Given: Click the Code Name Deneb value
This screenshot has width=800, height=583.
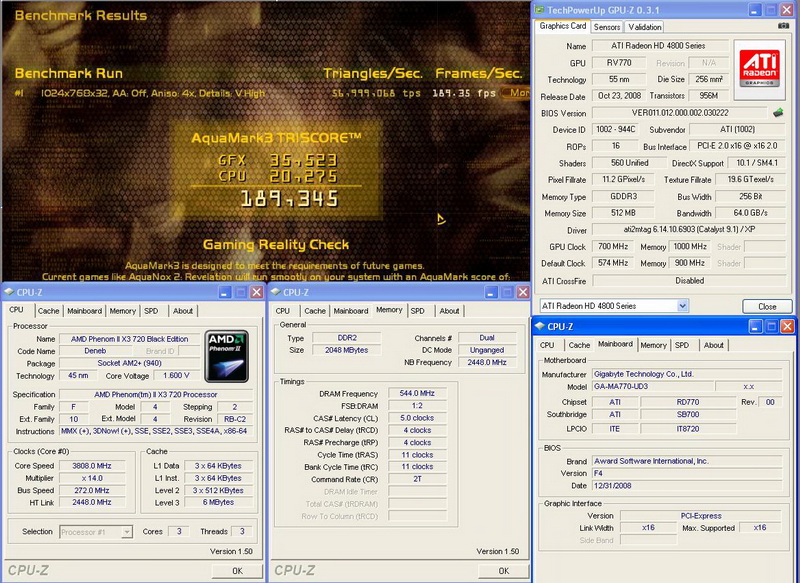Looking at the screenshot, I should pos(95,351).
